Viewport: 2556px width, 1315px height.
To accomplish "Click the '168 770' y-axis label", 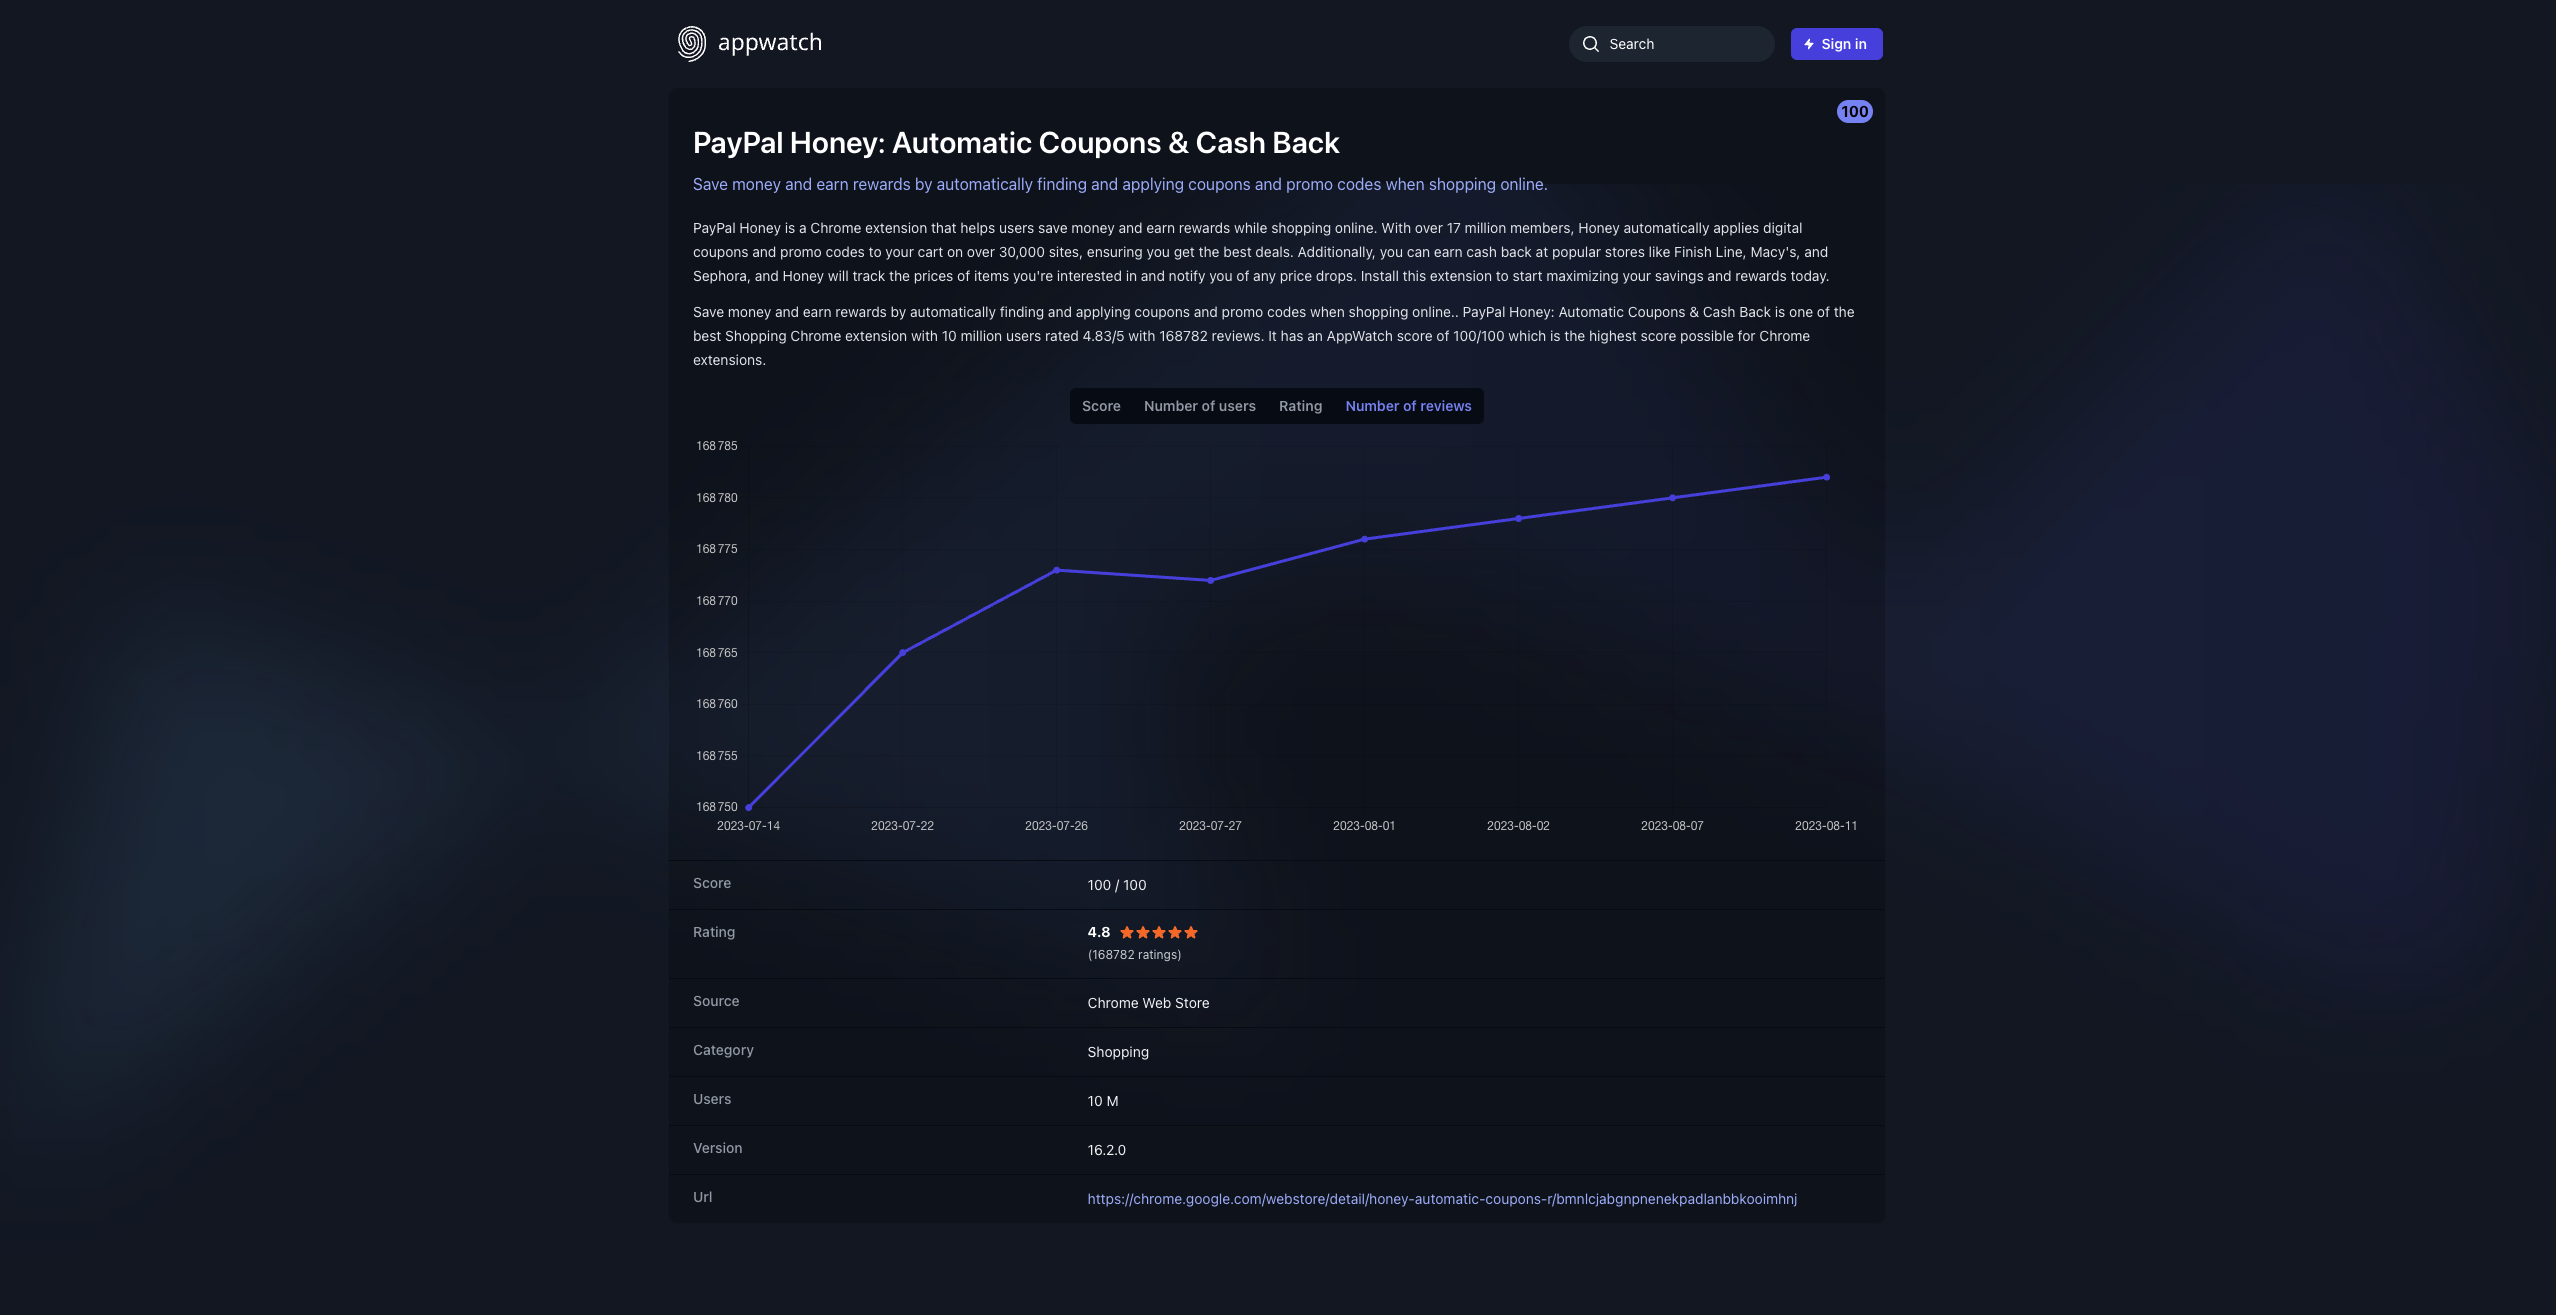I will [717, 601].
